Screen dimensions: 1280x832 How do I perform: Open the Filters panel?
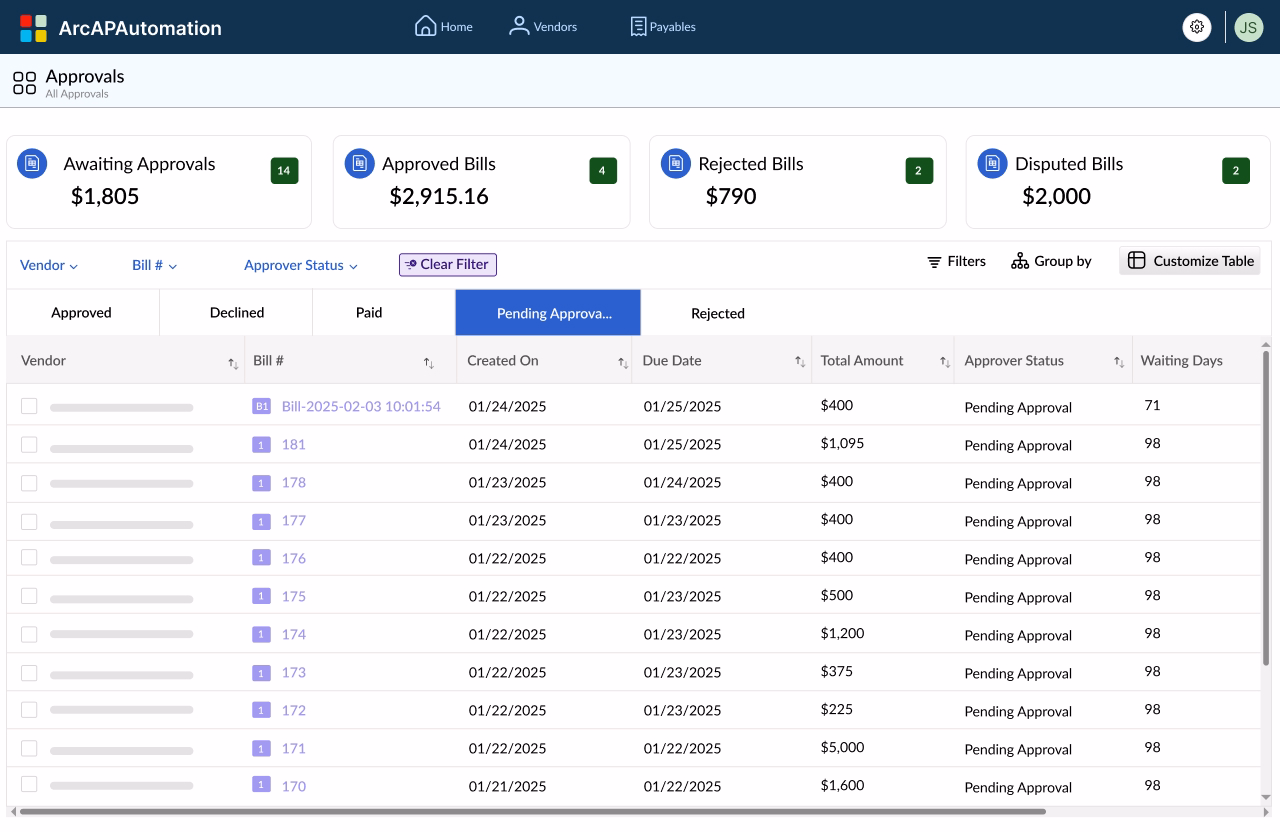(x=956, y=261)
